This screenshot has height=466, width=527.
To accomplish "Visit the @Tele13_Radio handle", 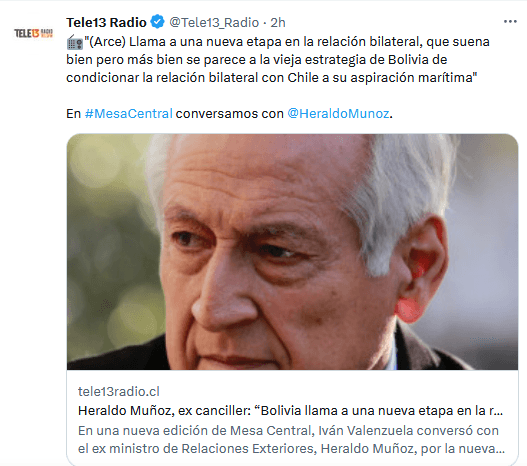I will (x=214, y=23).
